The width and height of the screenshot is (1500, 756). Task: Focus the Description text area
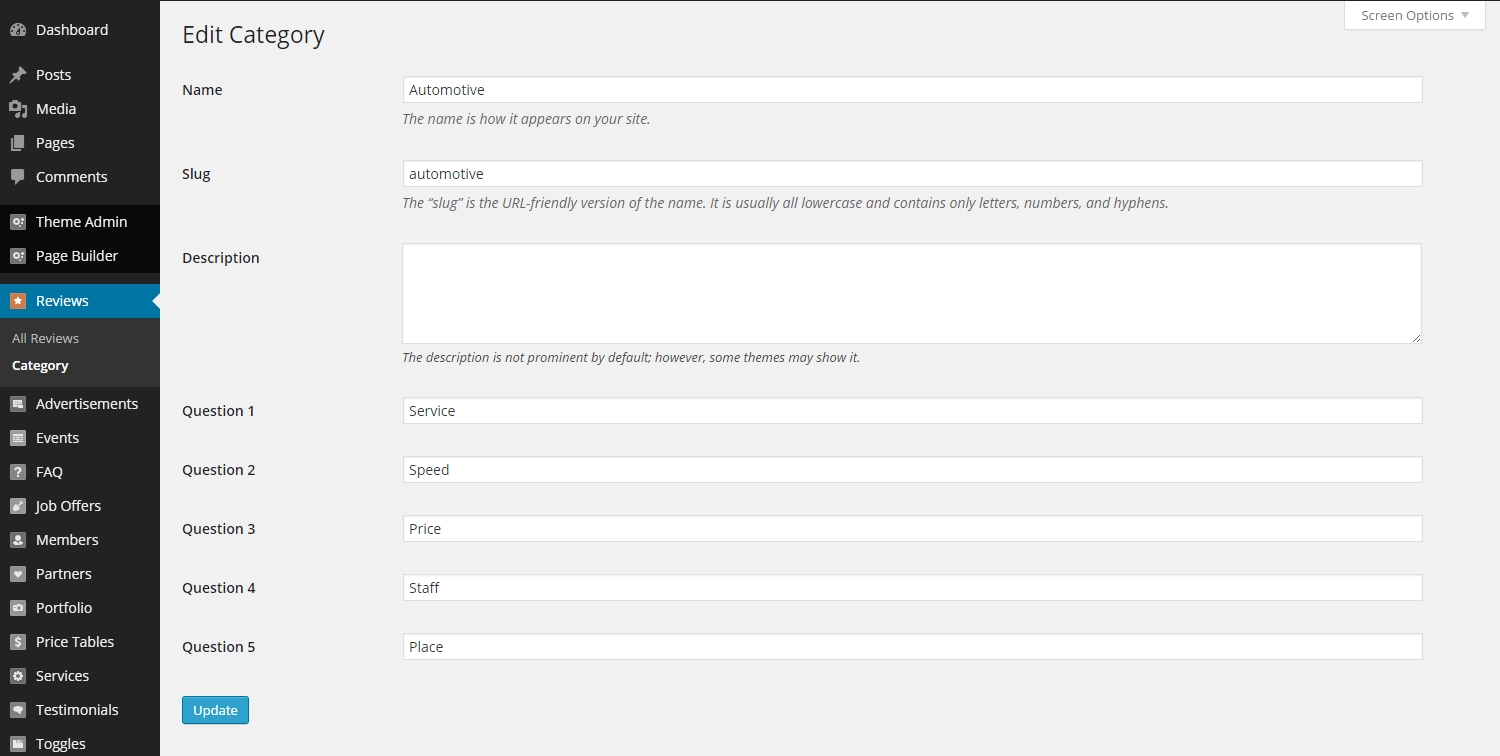tap(912, 294)
